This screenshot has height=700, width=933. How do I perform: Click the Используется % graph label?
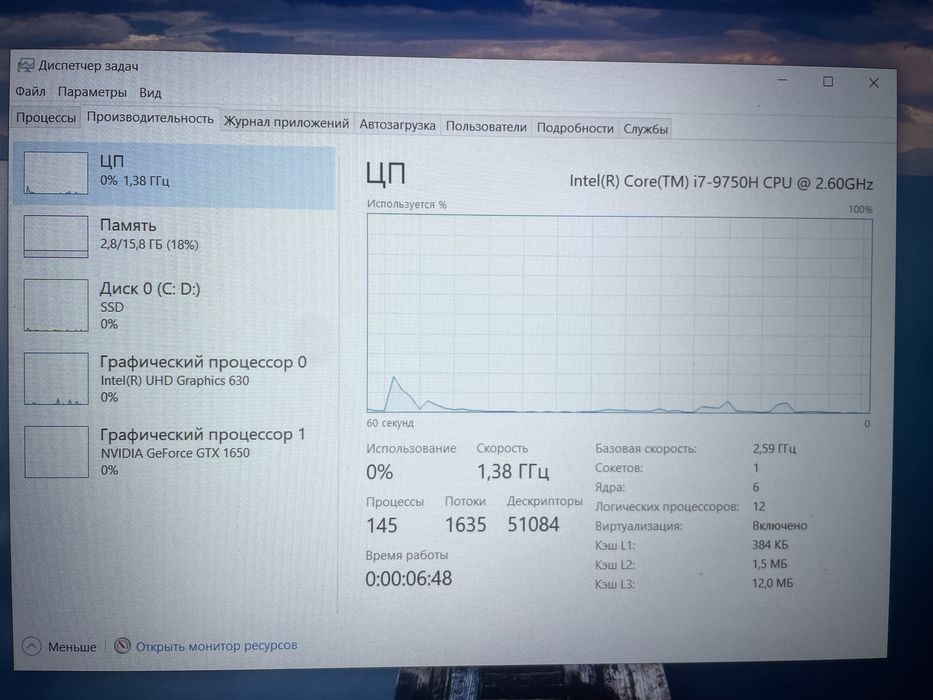click(x=406, y=204)
